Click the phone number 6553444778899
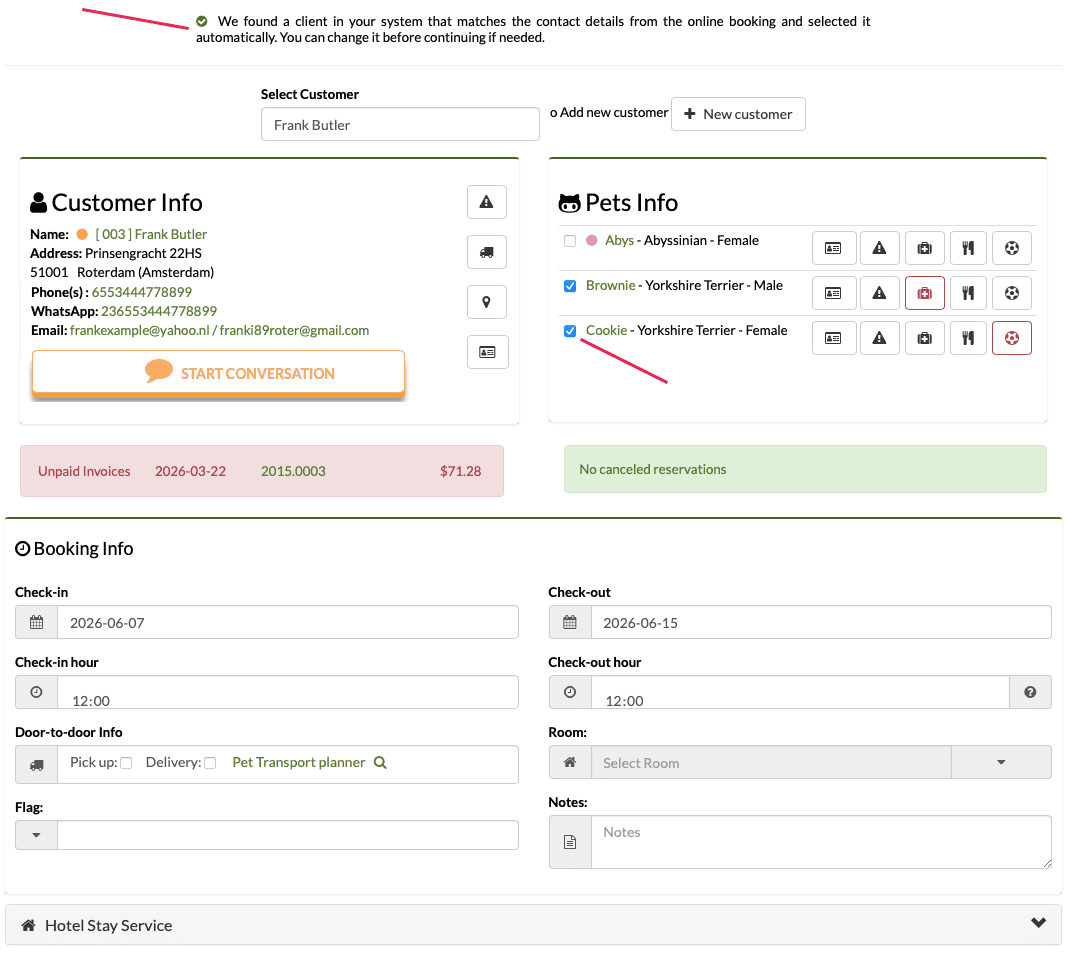Image resolution: width=1067 pixels, height=954 pixels. (x=142, y=292)
